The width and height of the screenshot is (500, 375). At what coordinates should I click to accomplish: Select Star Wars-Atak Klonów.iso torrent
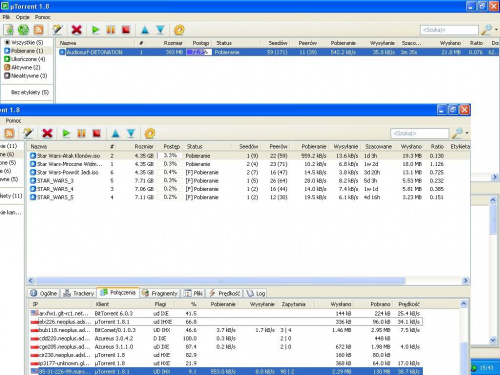pos(249,156)
